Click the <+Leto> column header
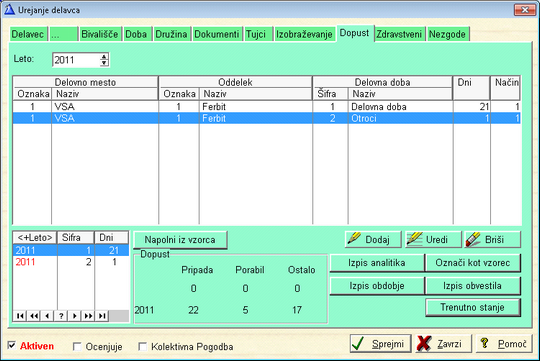 [x=35, y=238]
